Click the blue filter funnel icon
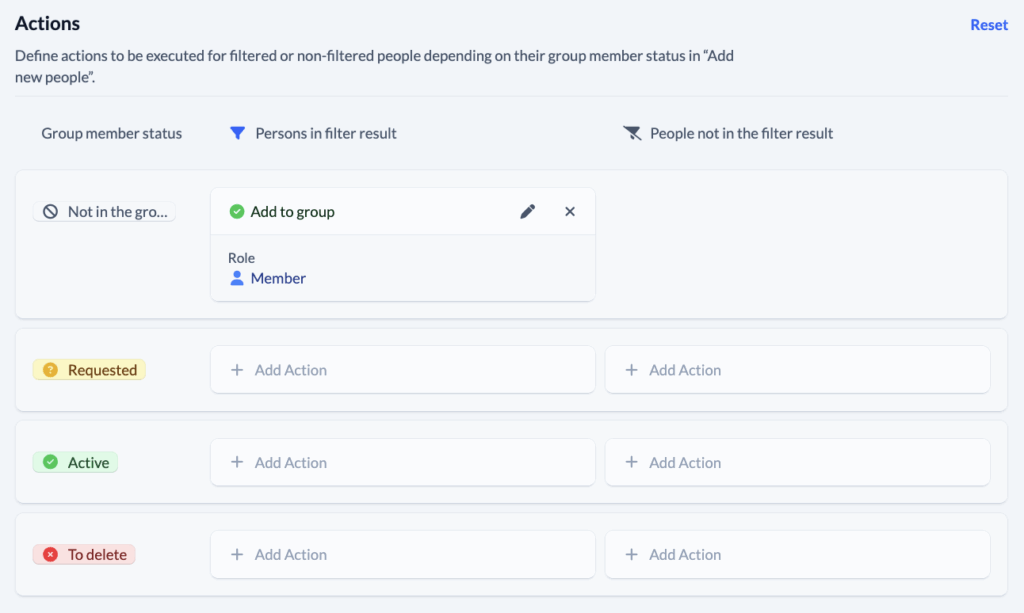Screen dimensions: 1024x613 point(239,132)
